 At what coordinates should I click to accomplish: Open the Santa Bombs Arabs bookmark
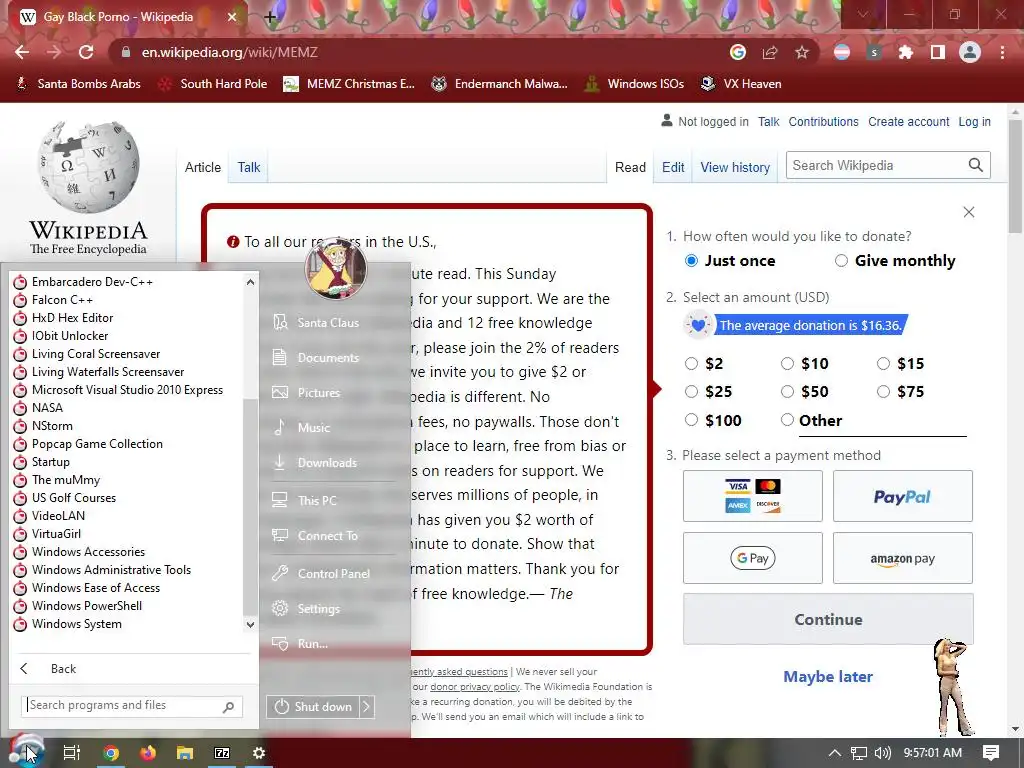pos(78,84)
